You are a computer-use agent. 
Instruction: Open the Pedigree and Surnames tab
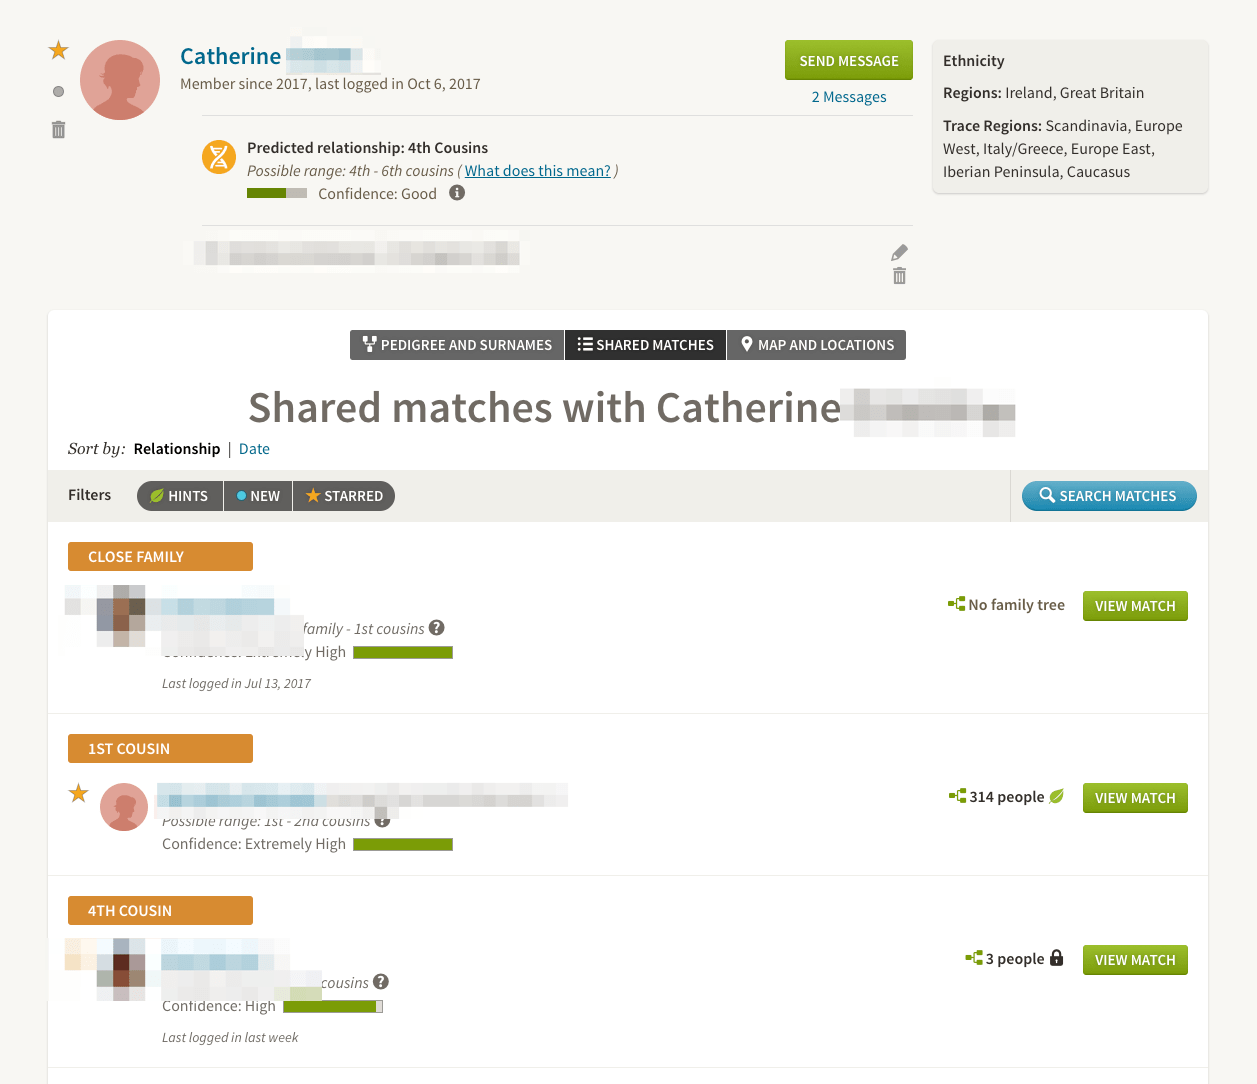point(457,345)
